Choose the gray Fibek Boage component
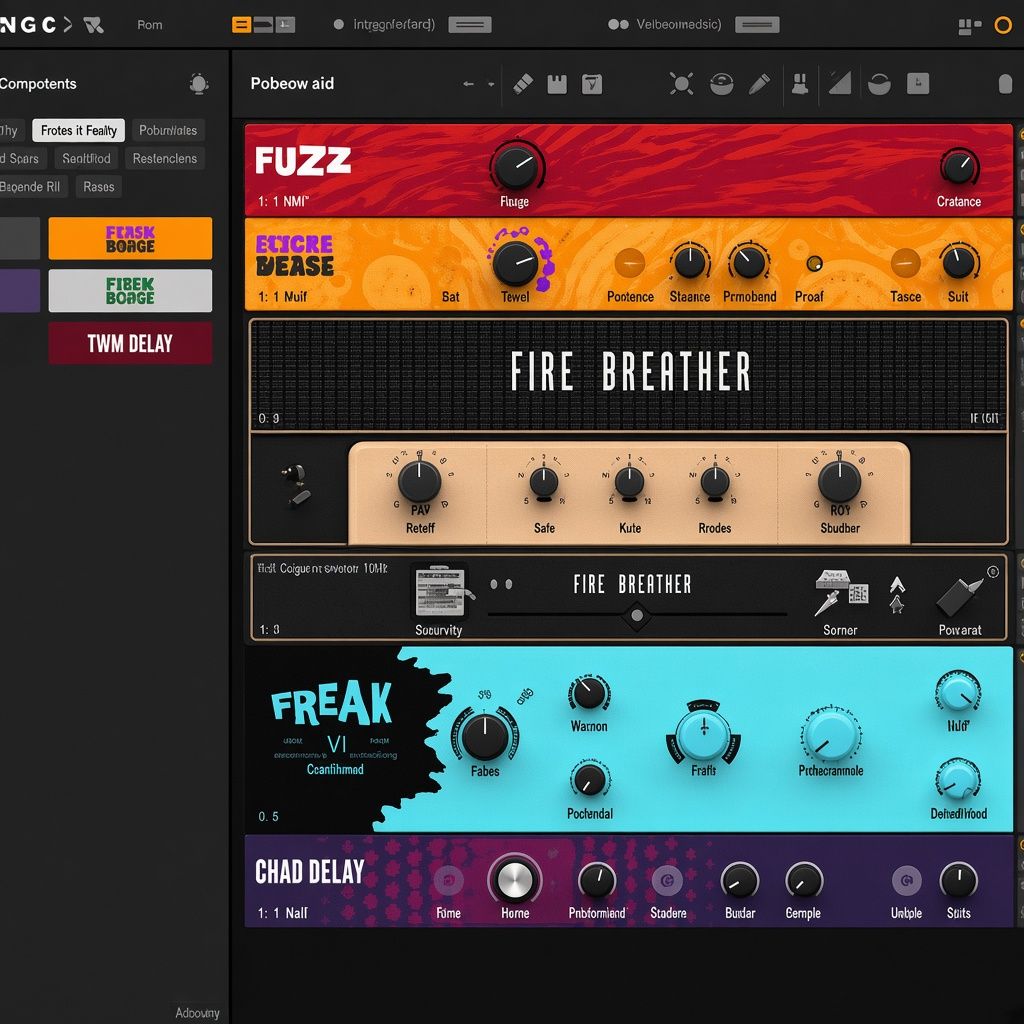The height and width of the screenshot is (1024, 1024). point(130,291)
